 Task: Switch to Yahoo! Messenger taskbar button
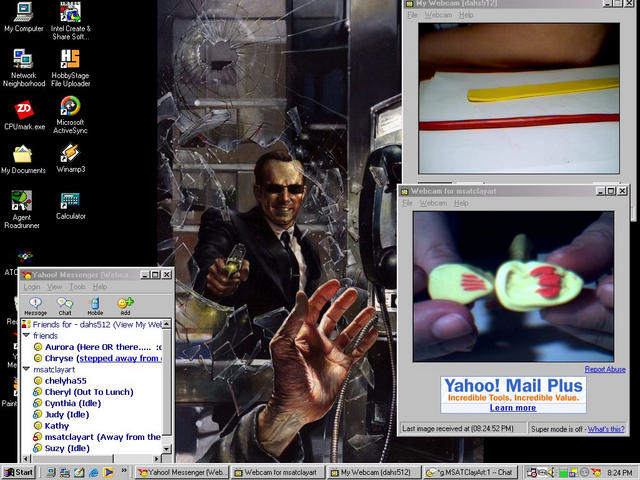point(182,472)
